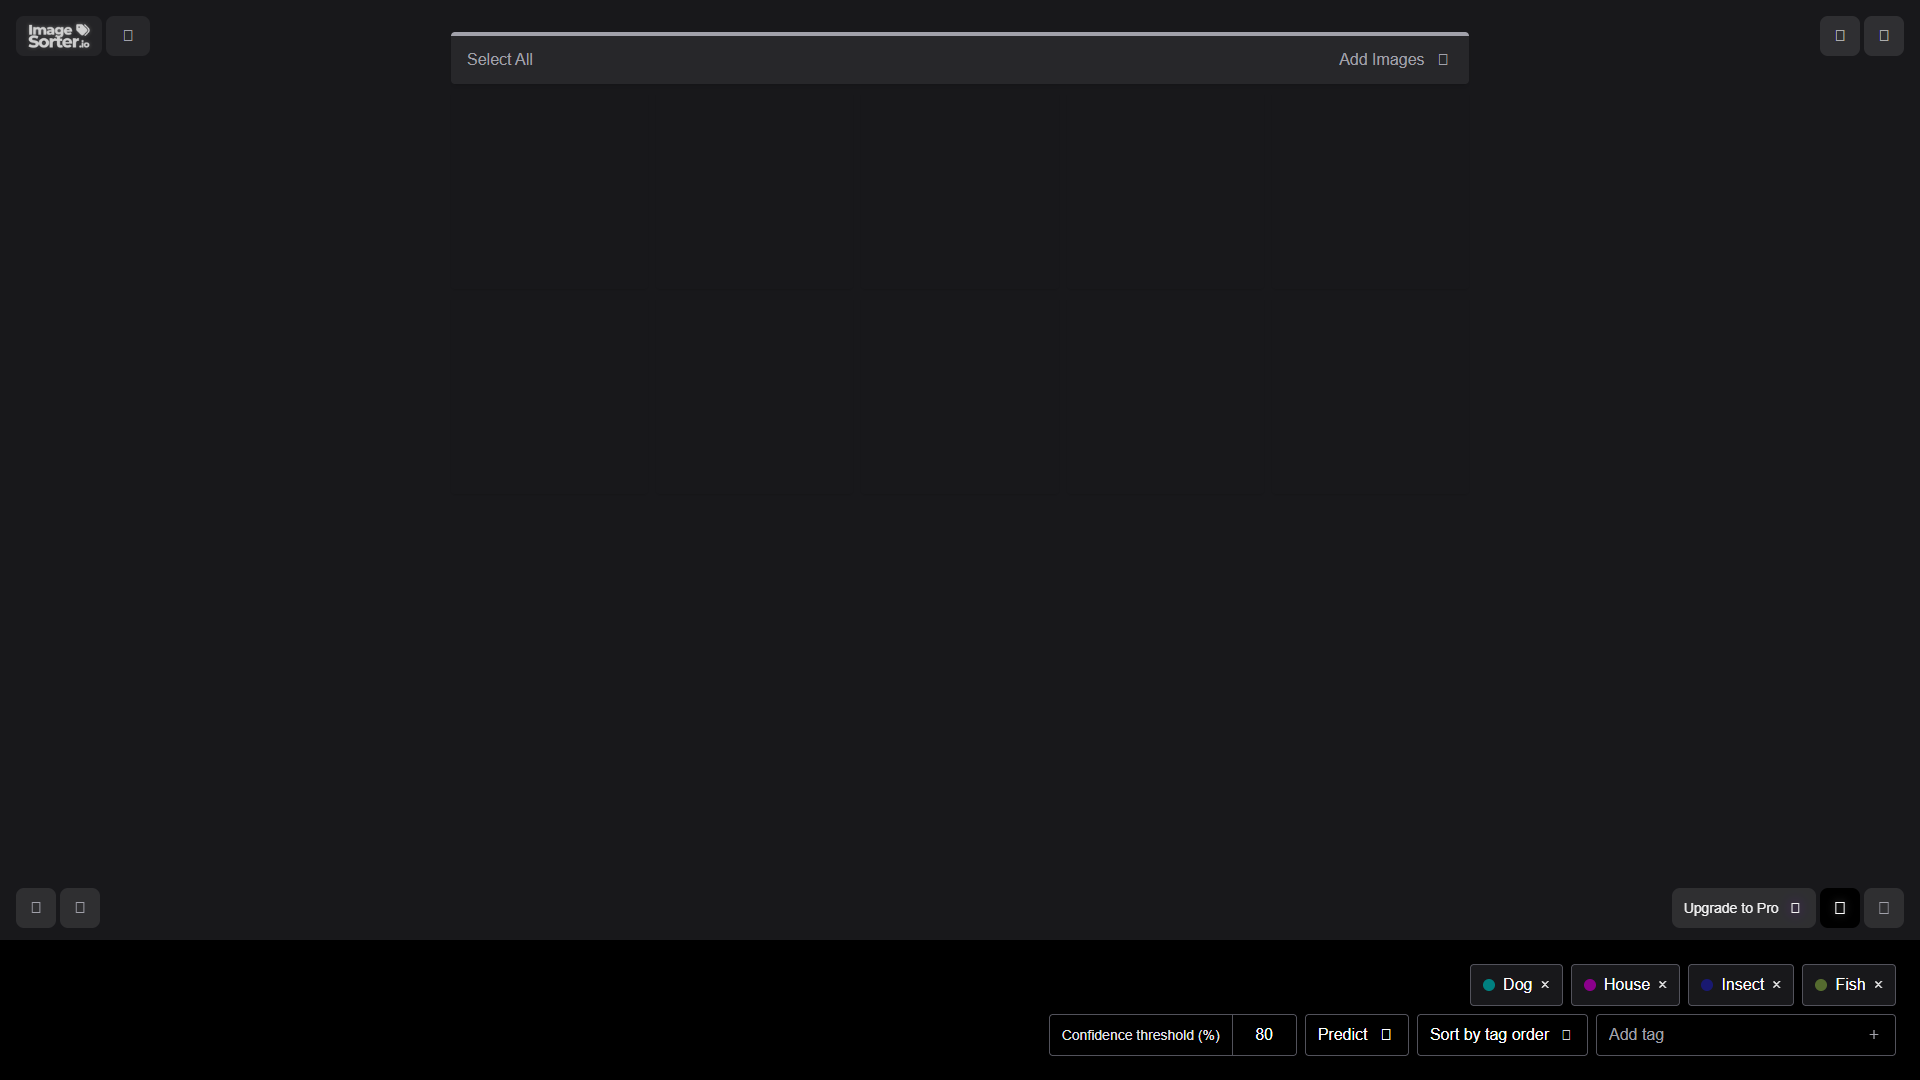Viewport: 1920px width, 1080px height.
Task: Click the plus icon in the Add tag field
Action: pos(1874,1035)
